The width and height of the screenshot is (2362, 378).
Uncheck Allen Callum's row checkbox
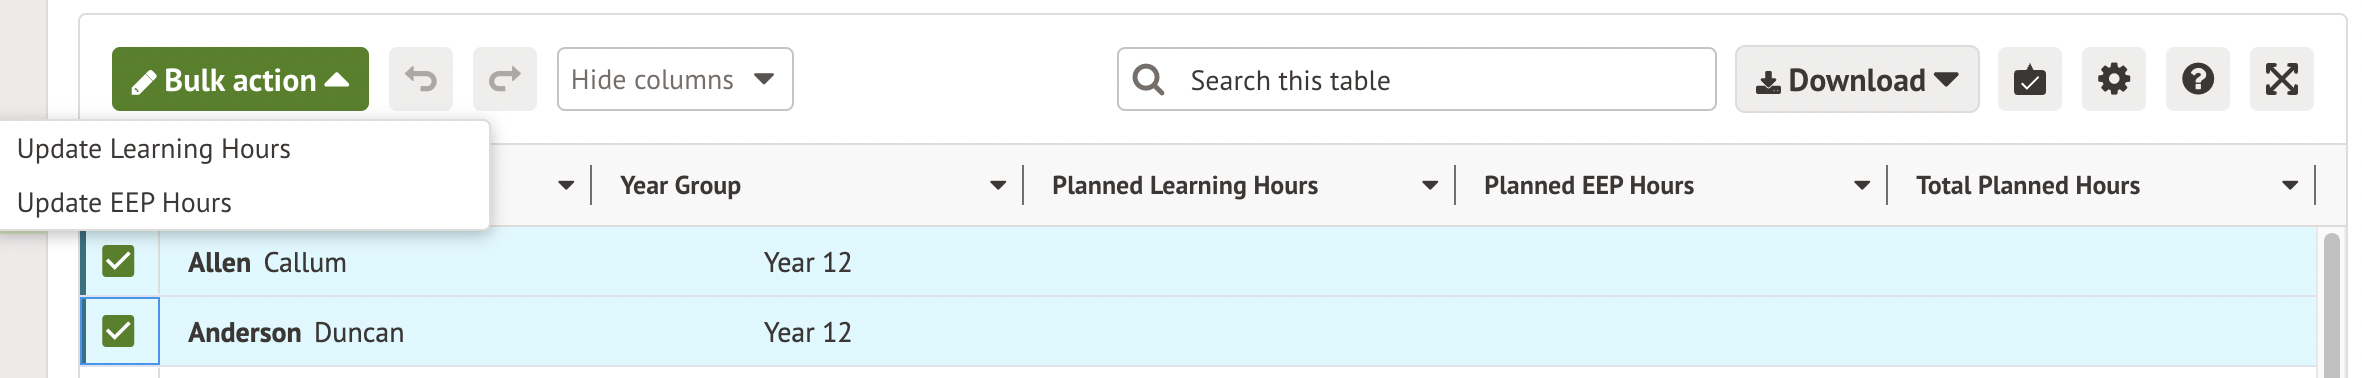point(118,261)
